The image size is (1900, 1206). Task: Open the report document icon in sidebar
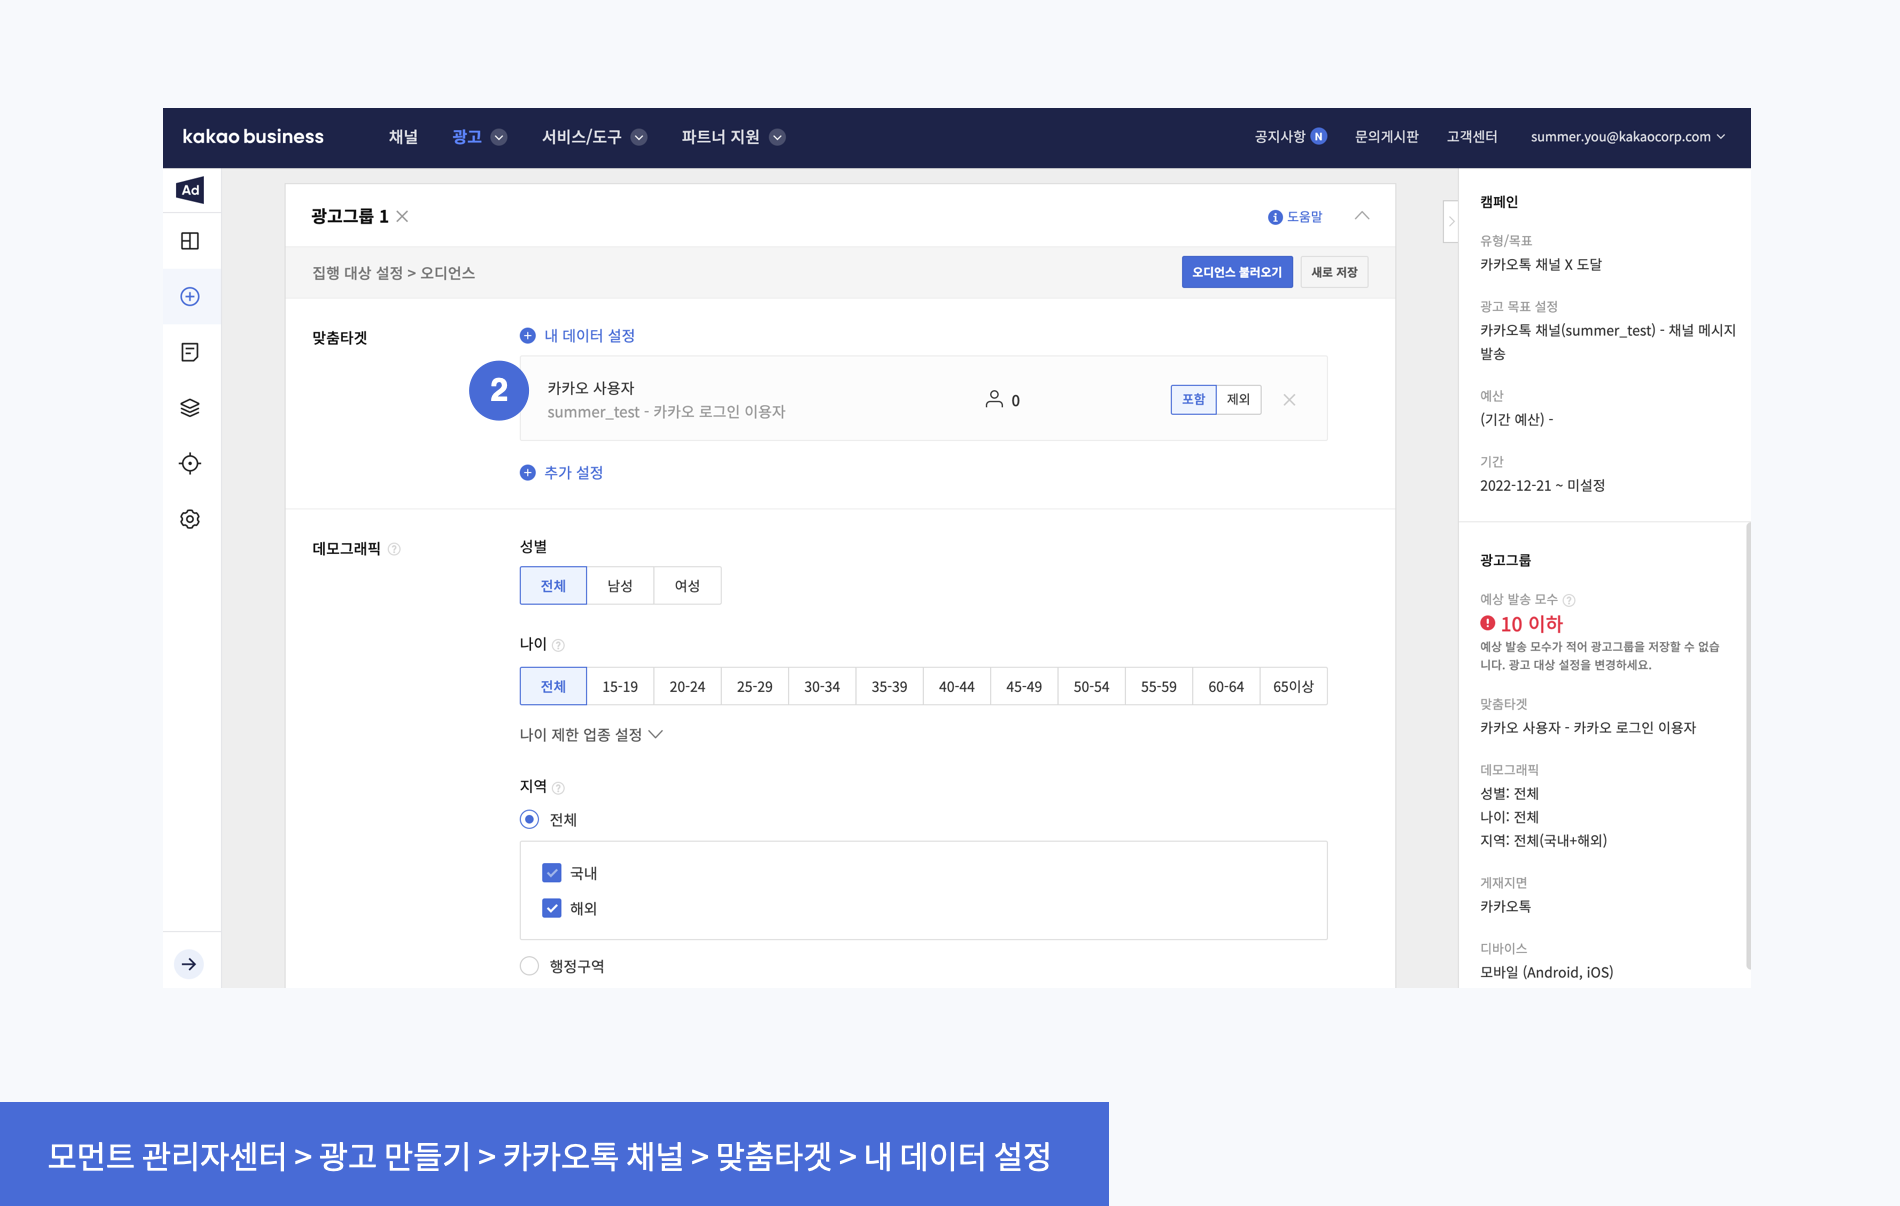190,352
